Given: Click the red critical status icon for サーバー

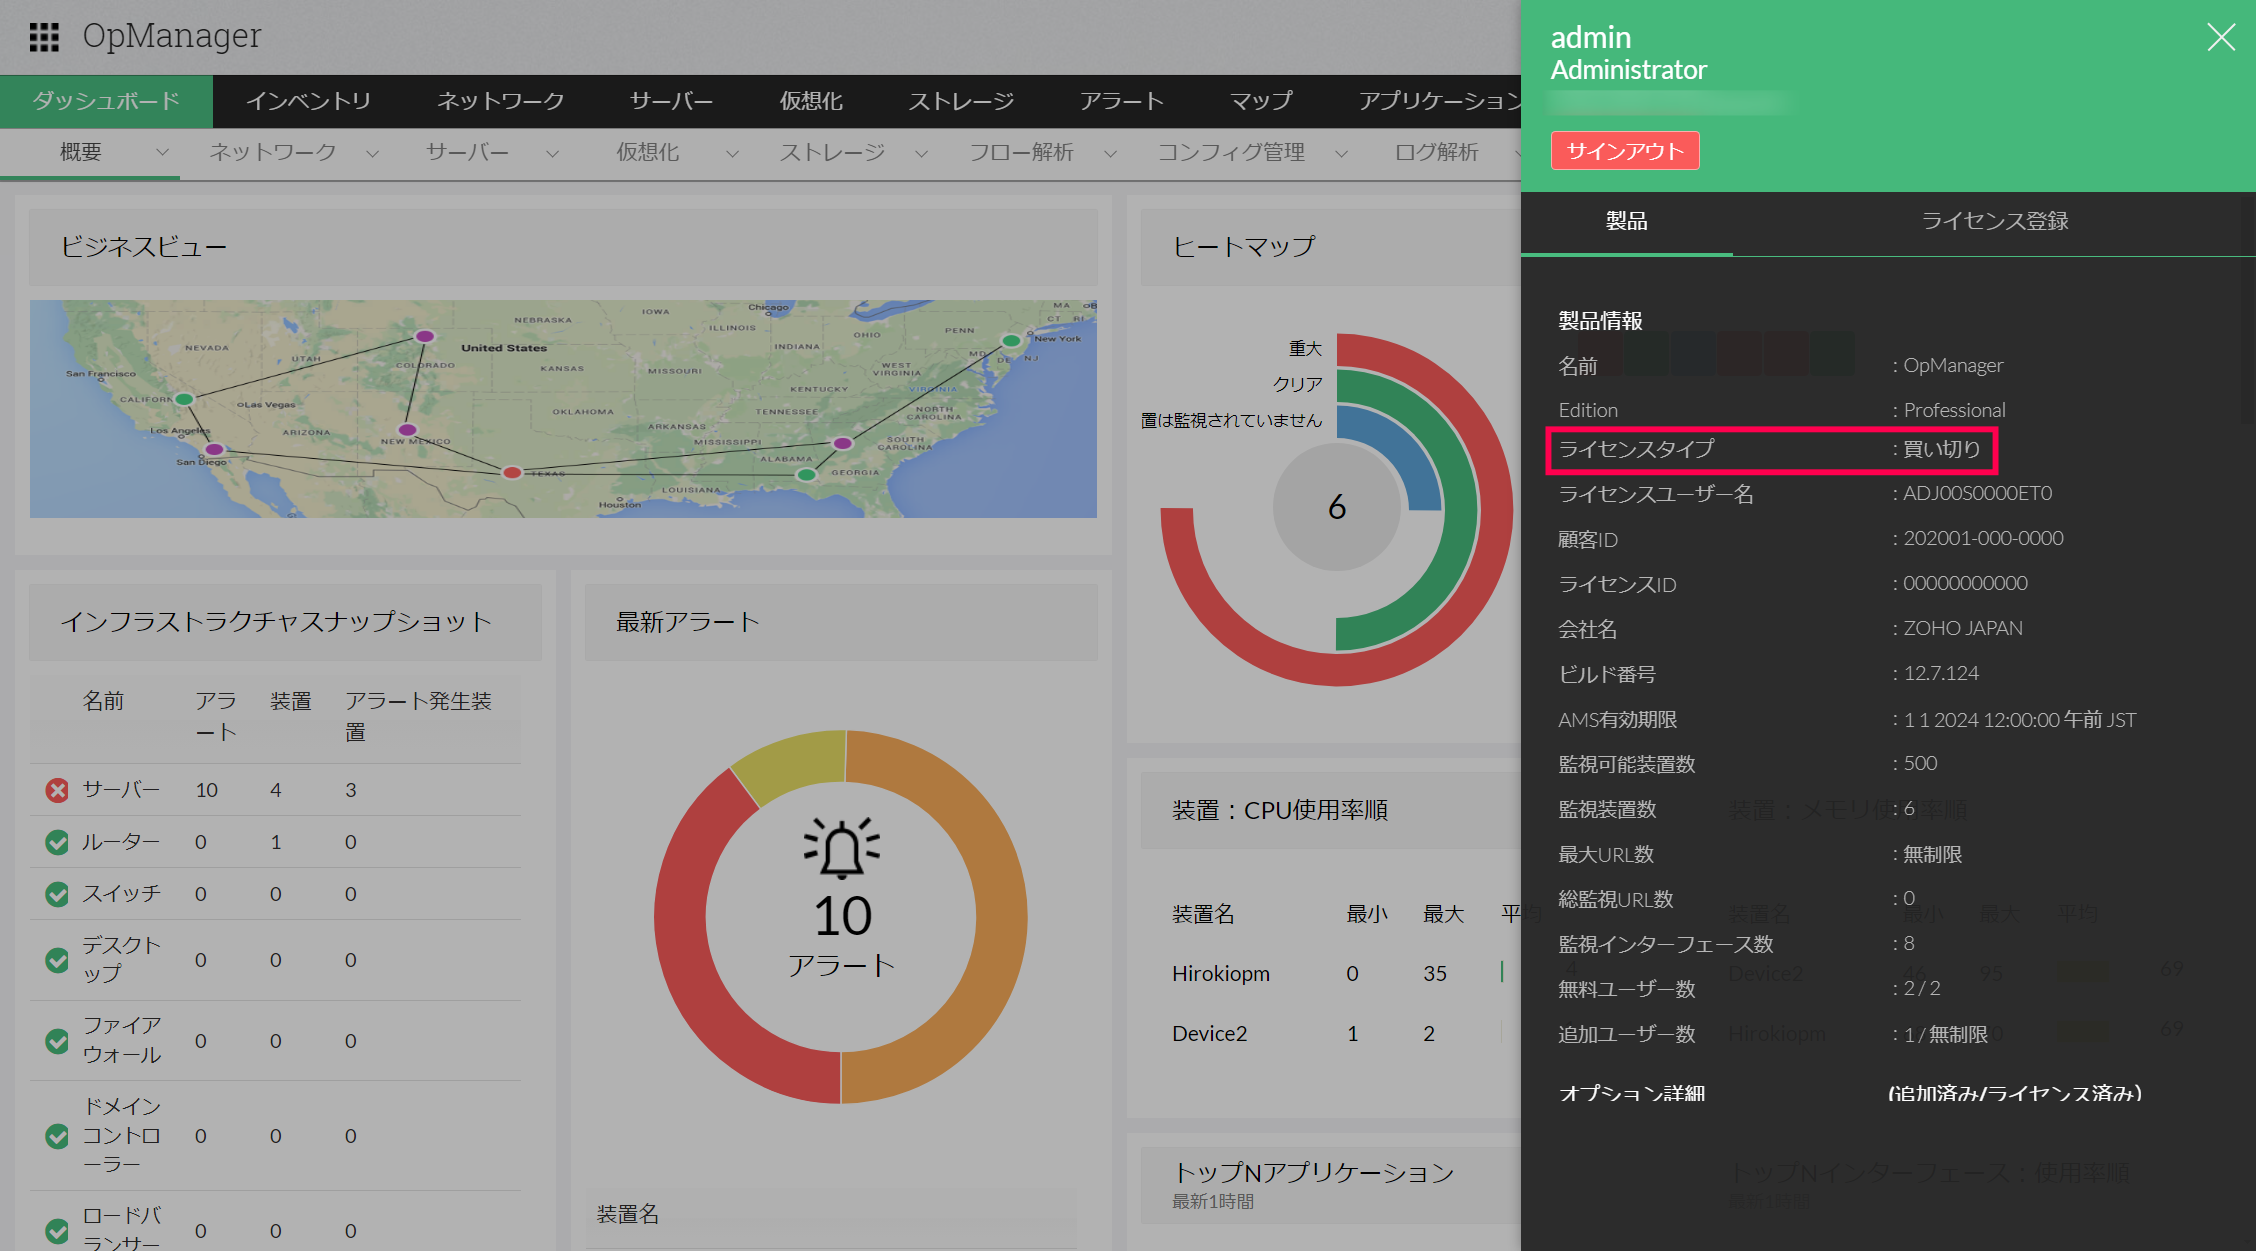Looking at the screenshot, I should point(57,790).
